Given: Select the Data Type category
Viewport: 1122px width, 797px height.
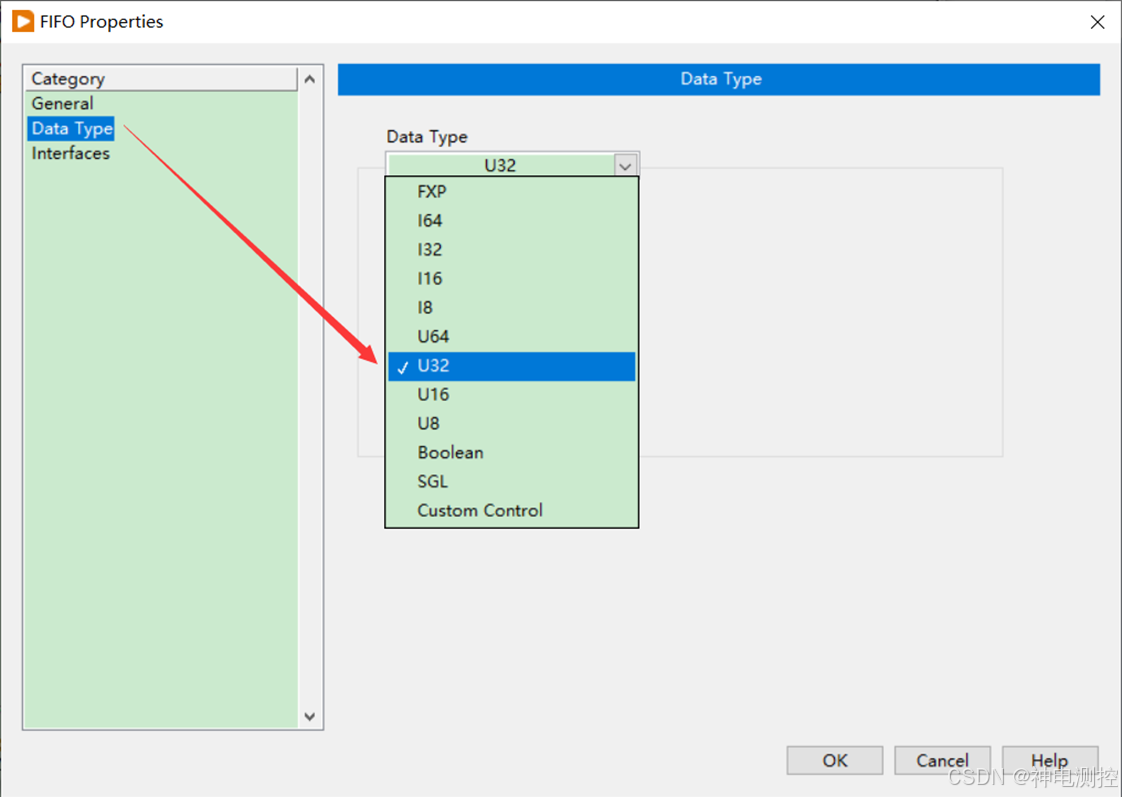Looking at the screenshot, I should click(x=72, y=129).
